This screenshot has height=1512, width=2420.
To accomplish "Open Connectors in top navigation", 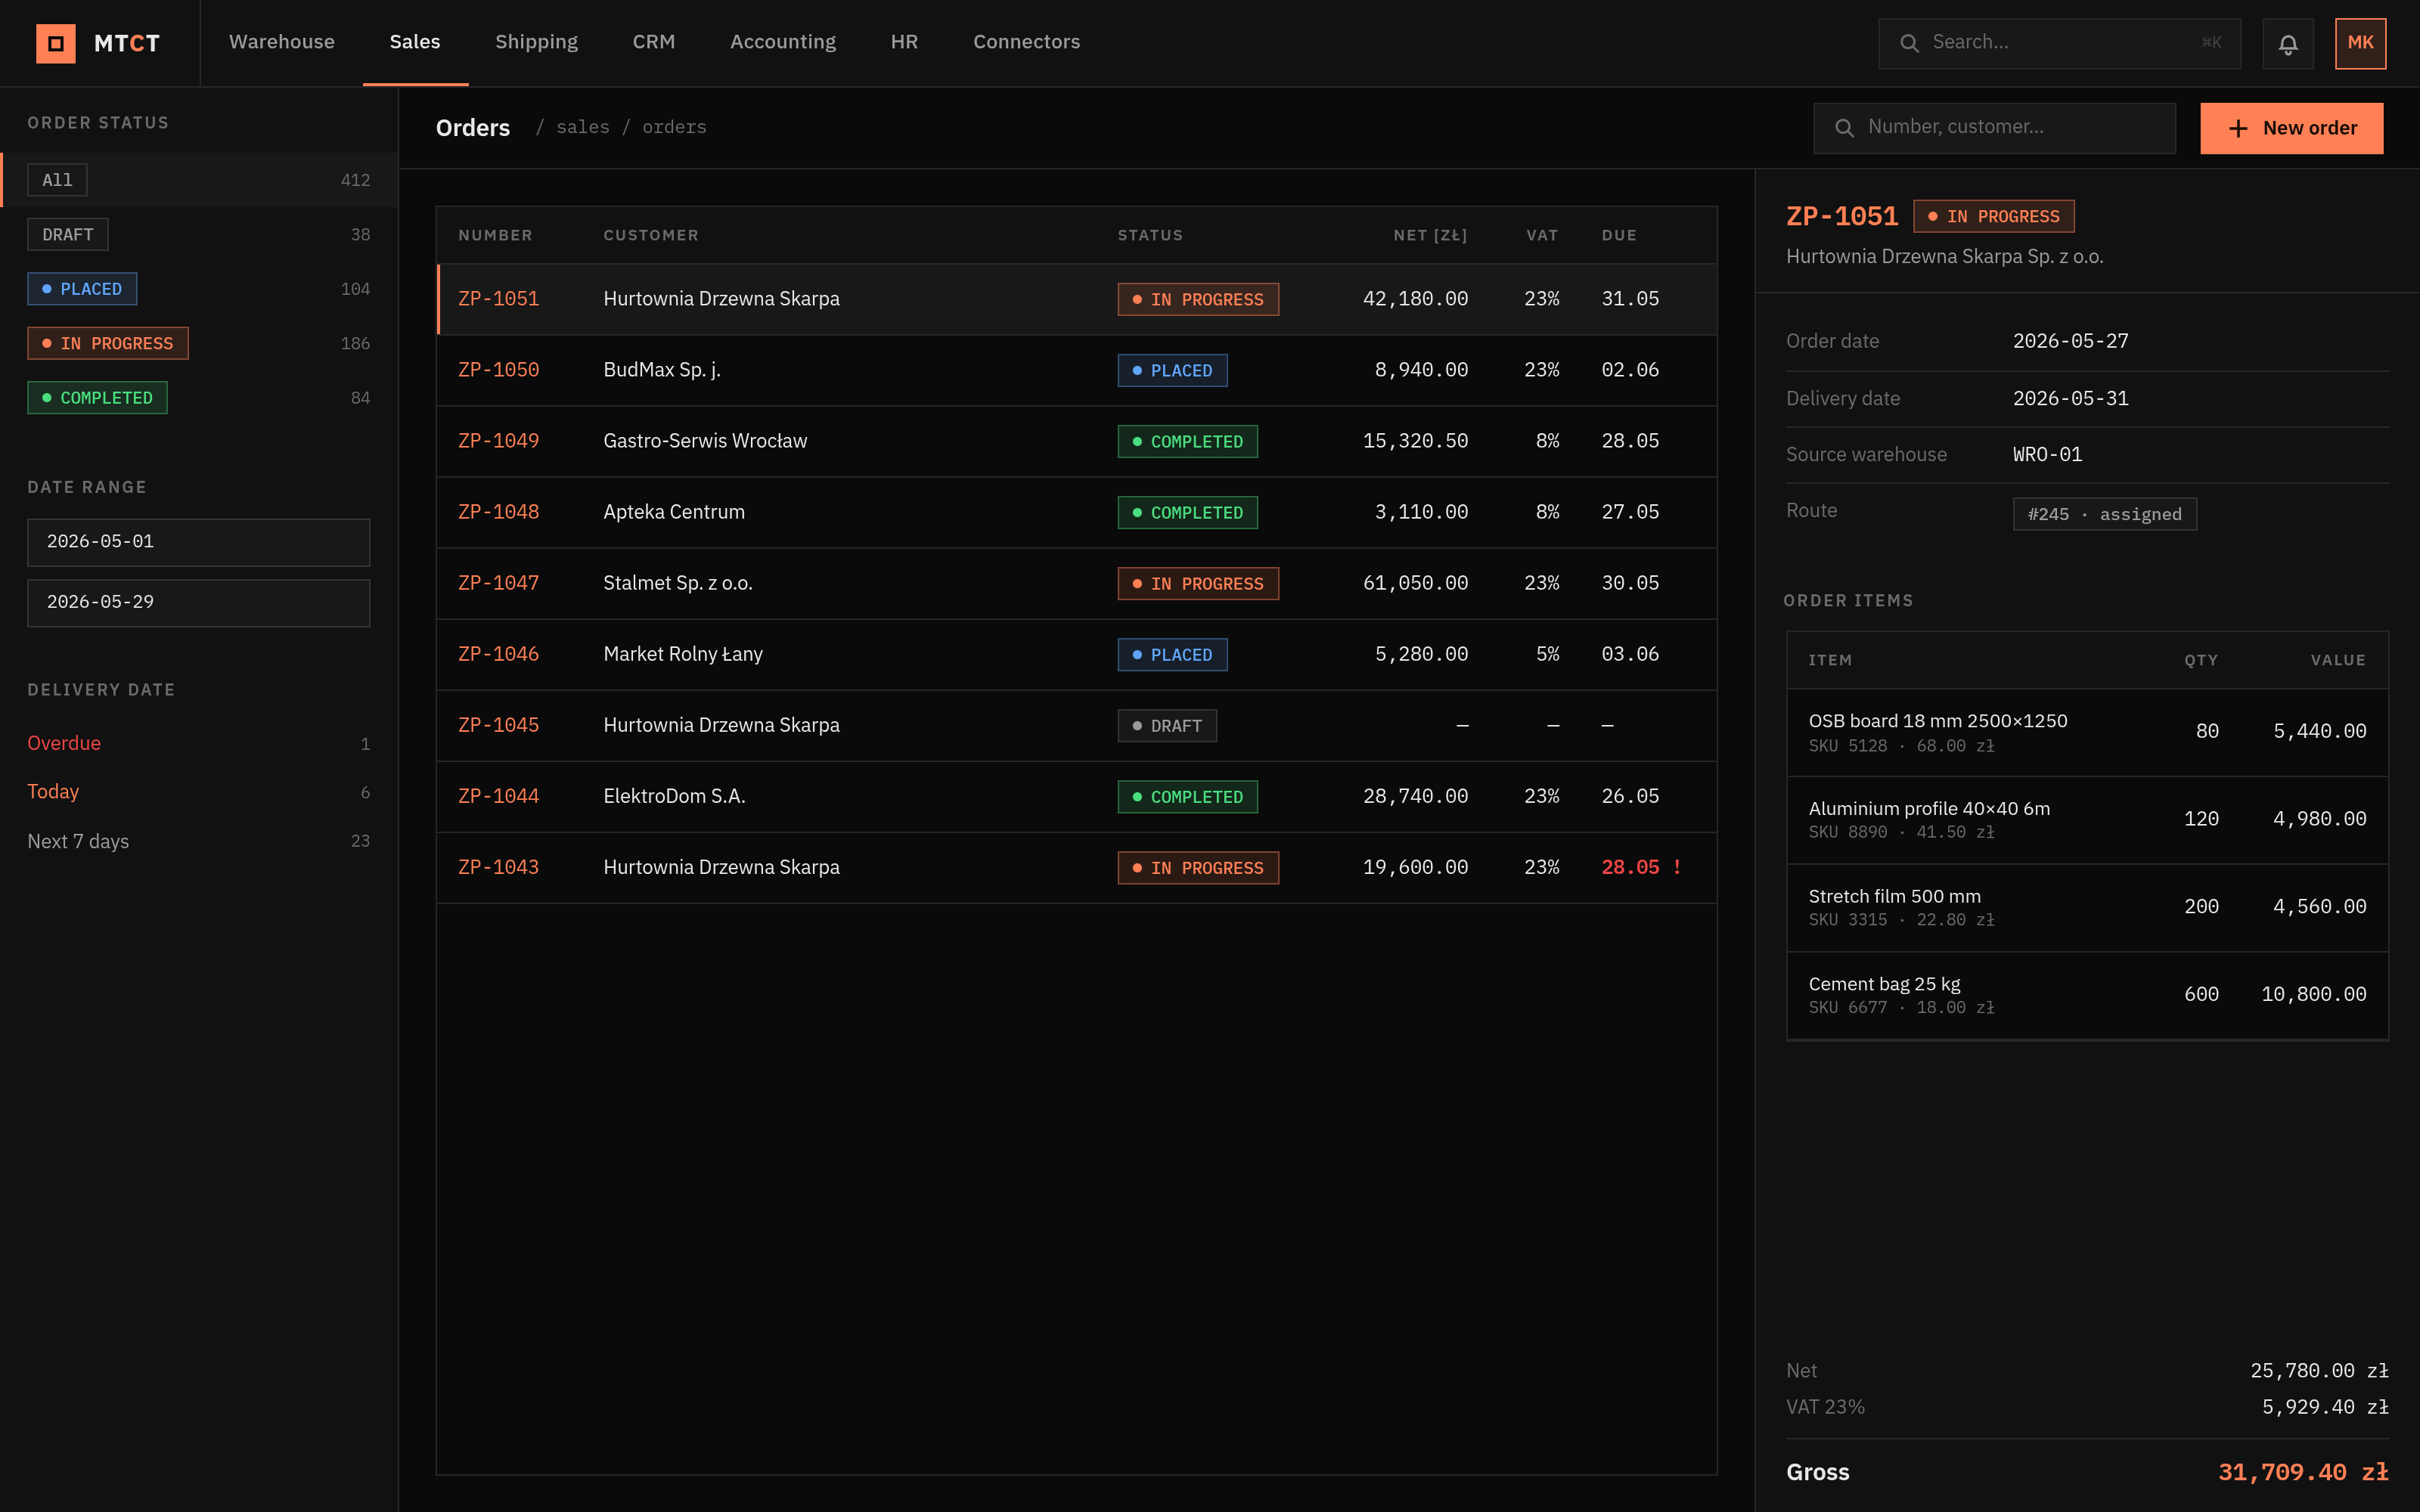I will coord(1026,42).
